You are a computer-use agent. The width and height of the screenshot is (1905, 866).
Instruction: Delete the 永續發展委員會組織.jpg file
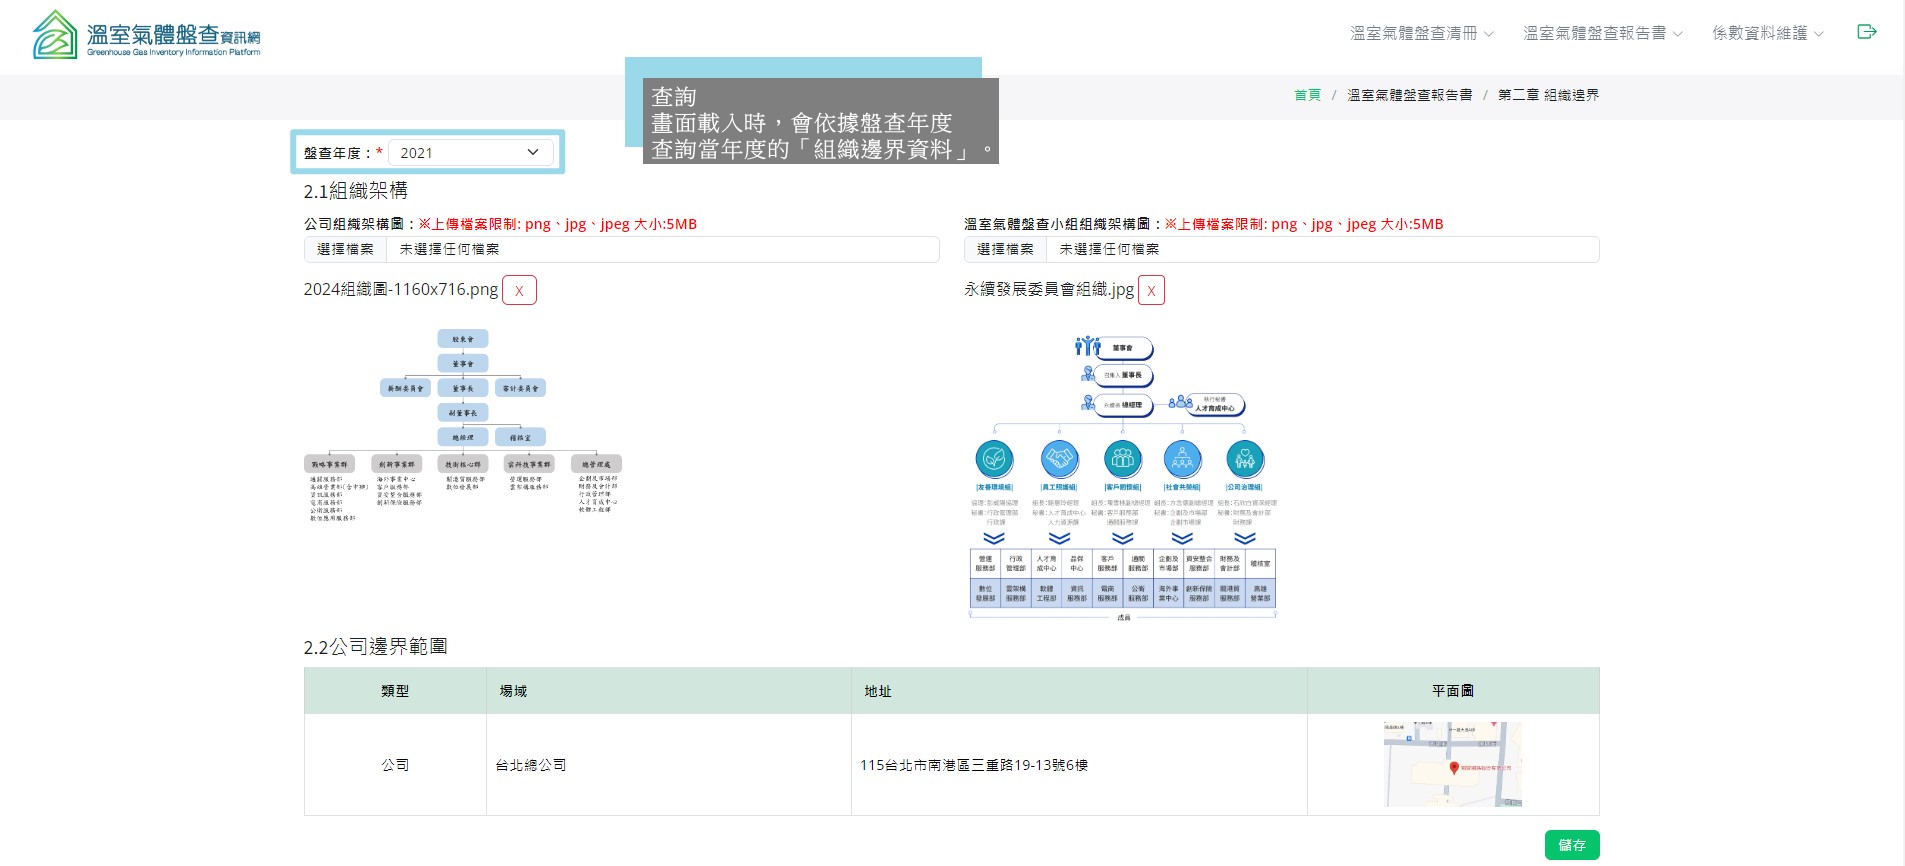click(1151, 290)
